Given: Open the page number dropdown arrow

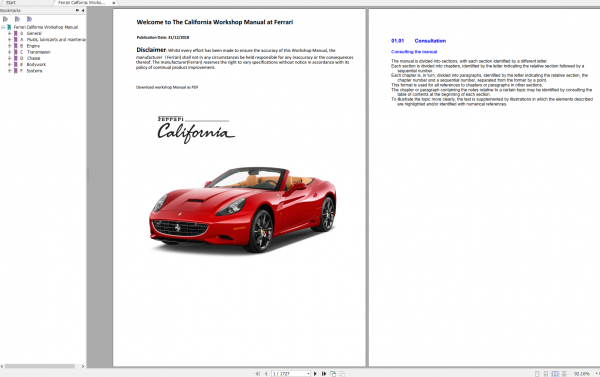Looking at the screenshot, I should 308,374.
